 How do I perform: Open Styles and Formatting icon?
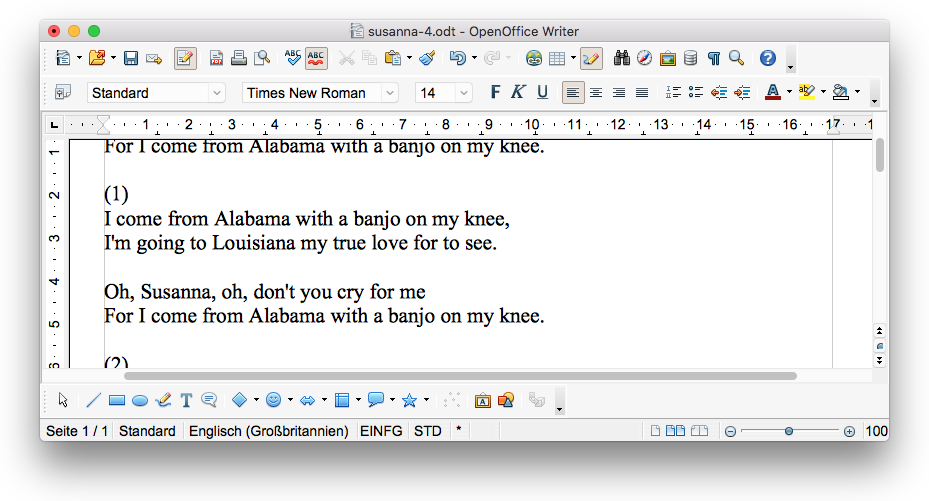point(63,92)
